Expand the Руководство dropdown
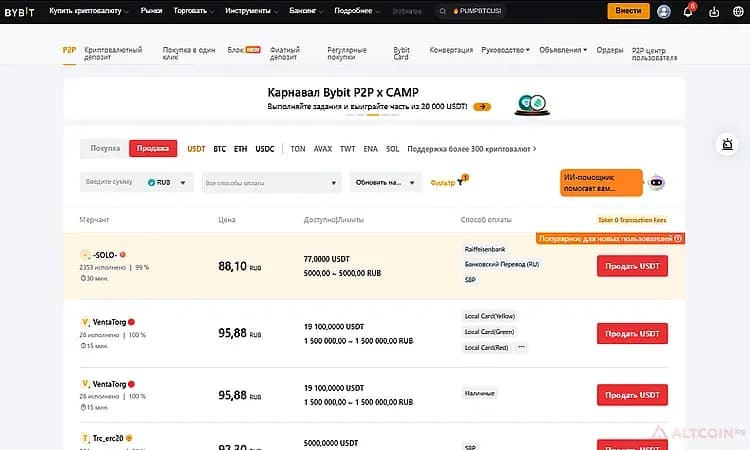Image resolution: width=750 pixels, height=450 pixels. coord(505,50)
